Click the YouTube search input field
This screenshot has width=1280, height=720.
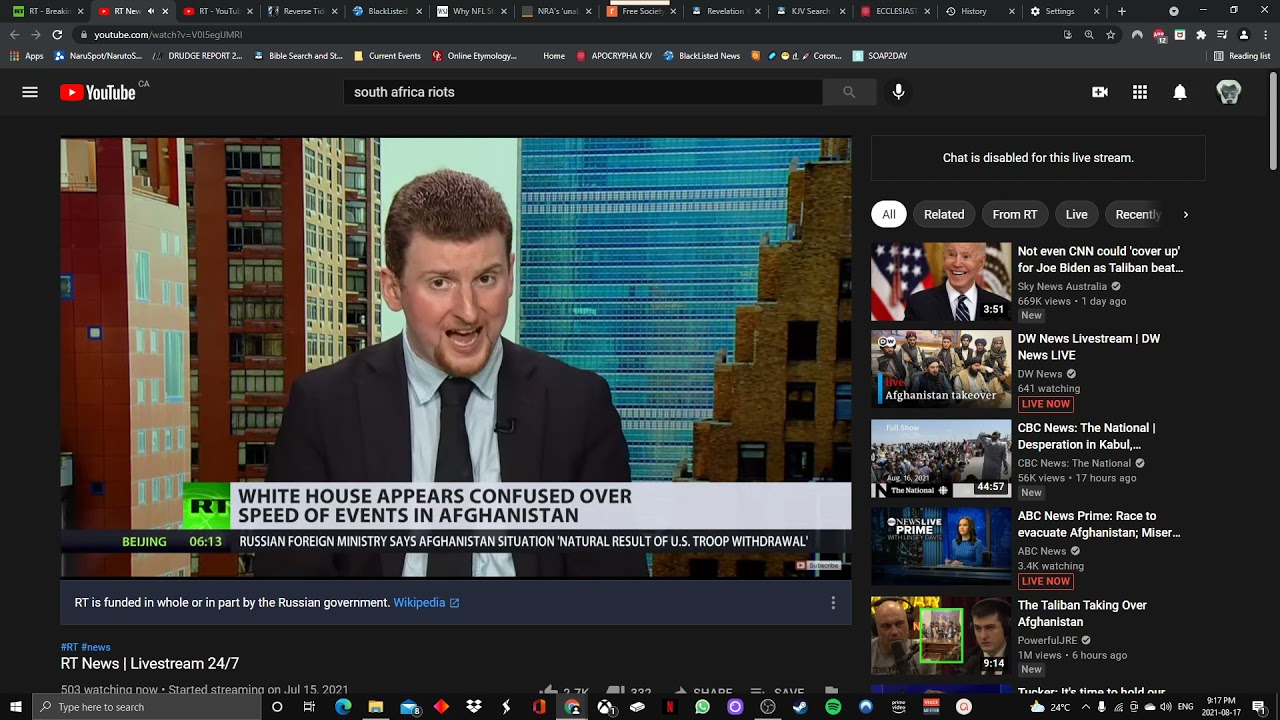[x=582, y=92]
